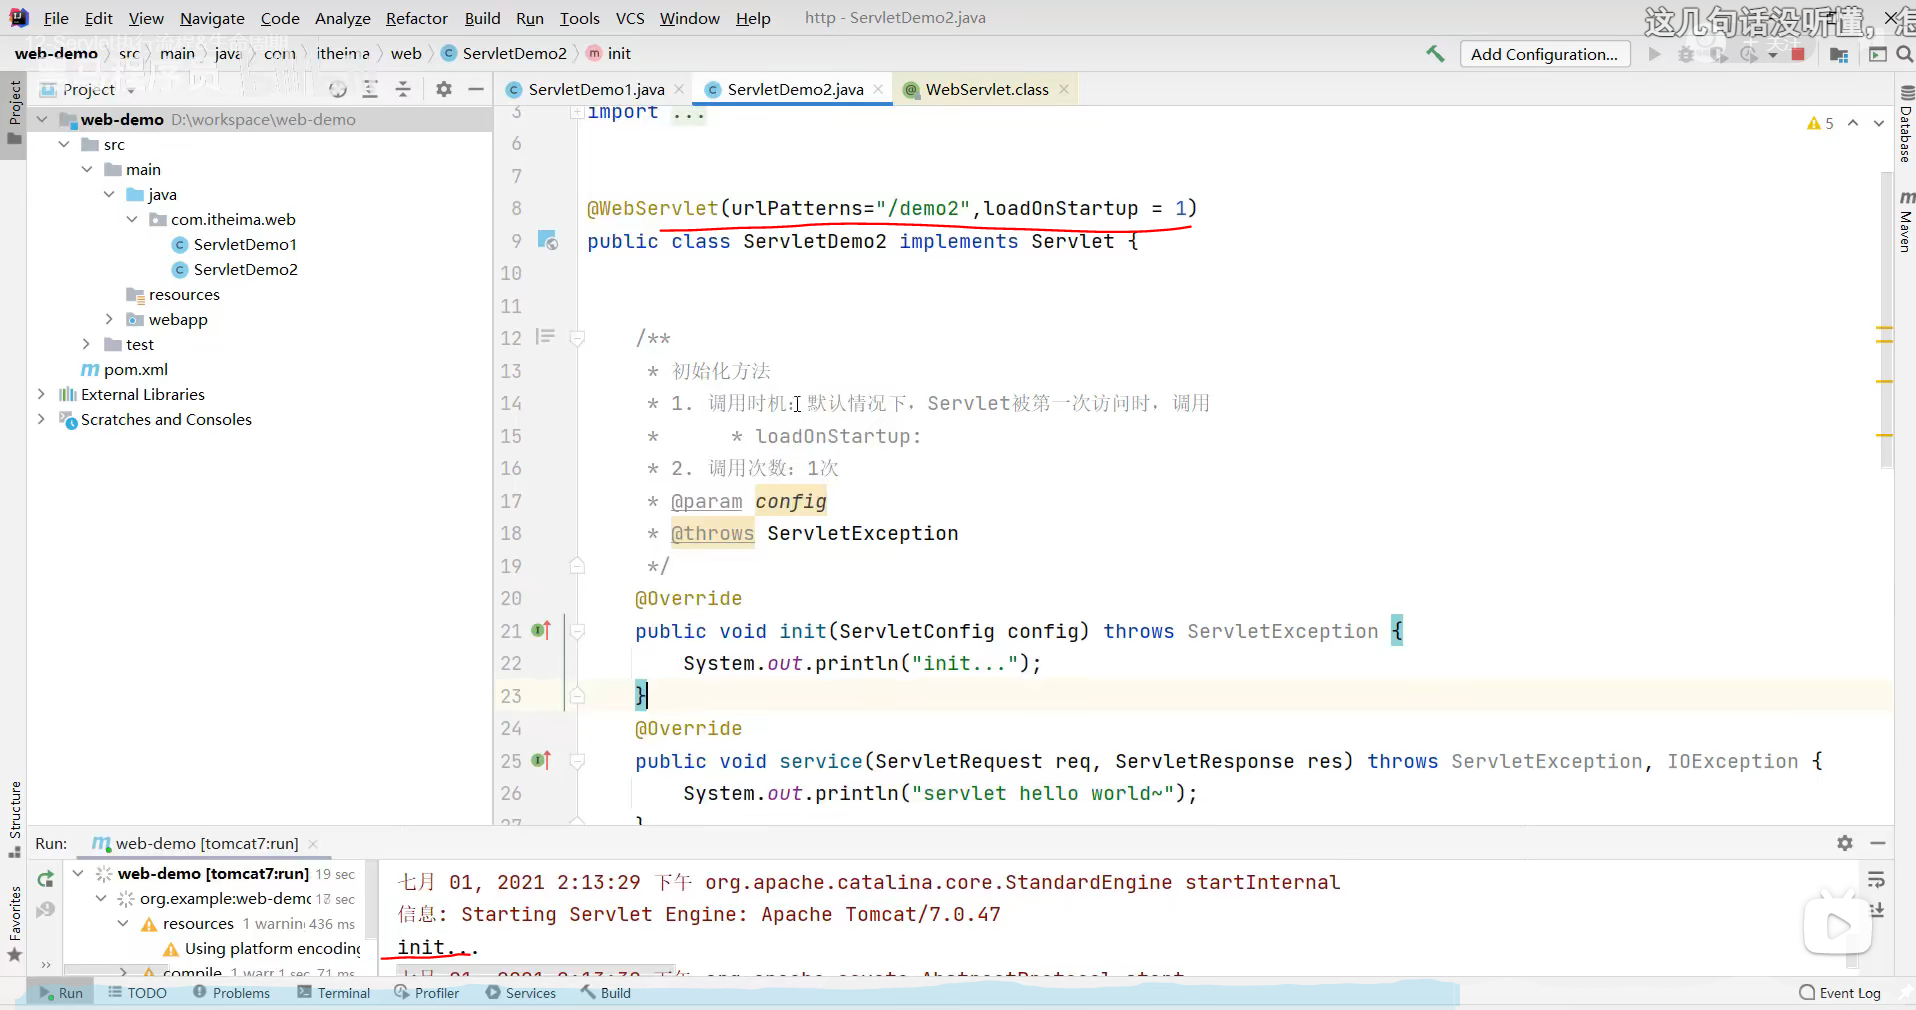Click the Debug bug icon in the top toolbar
Screen dimensions: 1916x1010
click(1686, 54)
